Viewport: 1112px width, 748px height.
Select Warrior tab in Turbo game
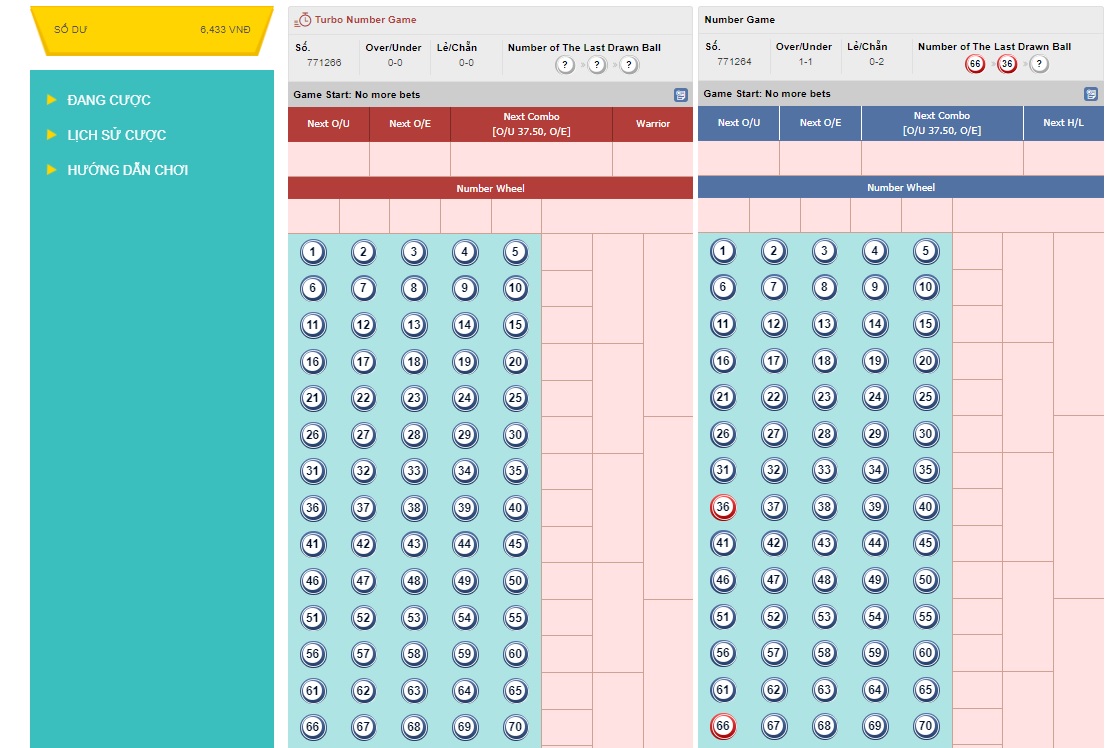[653, 124]
